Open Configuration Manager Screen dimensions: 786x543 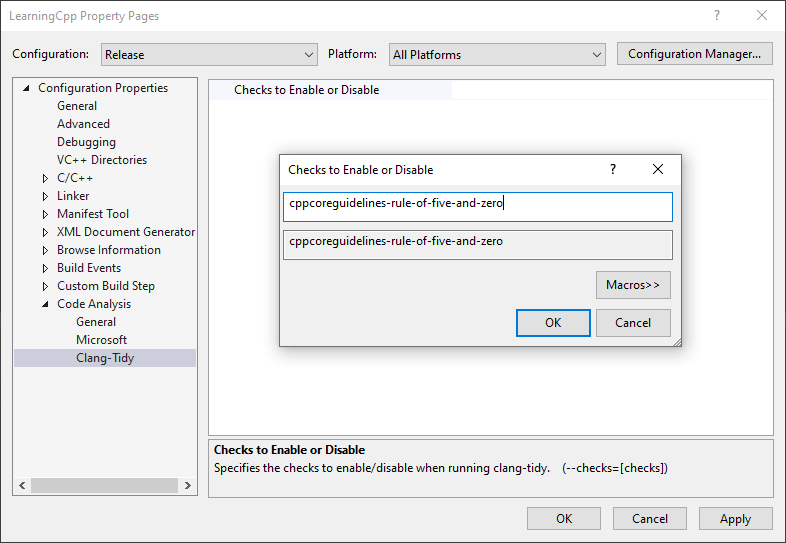[694, 54]
